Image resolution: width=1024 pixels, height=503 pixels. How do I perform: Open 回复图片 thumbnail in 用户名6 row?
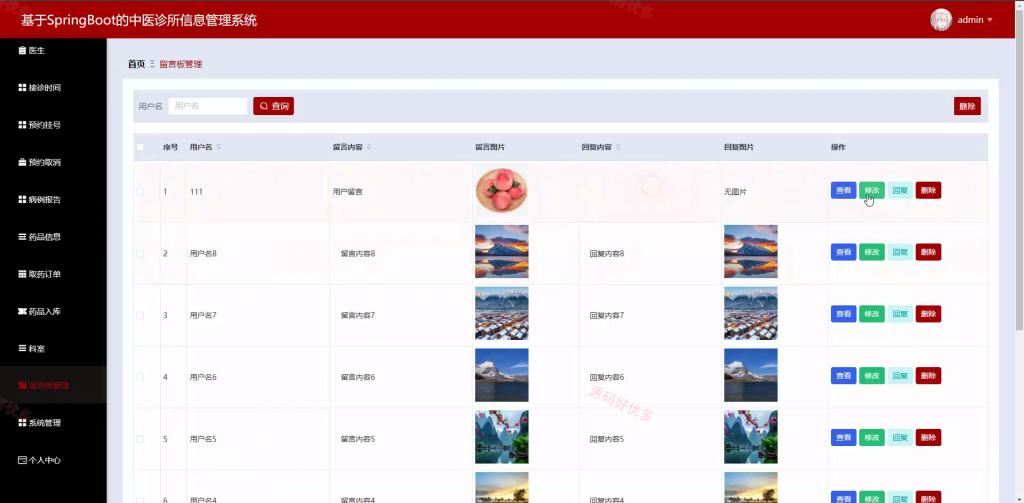[x=750, y=375]
